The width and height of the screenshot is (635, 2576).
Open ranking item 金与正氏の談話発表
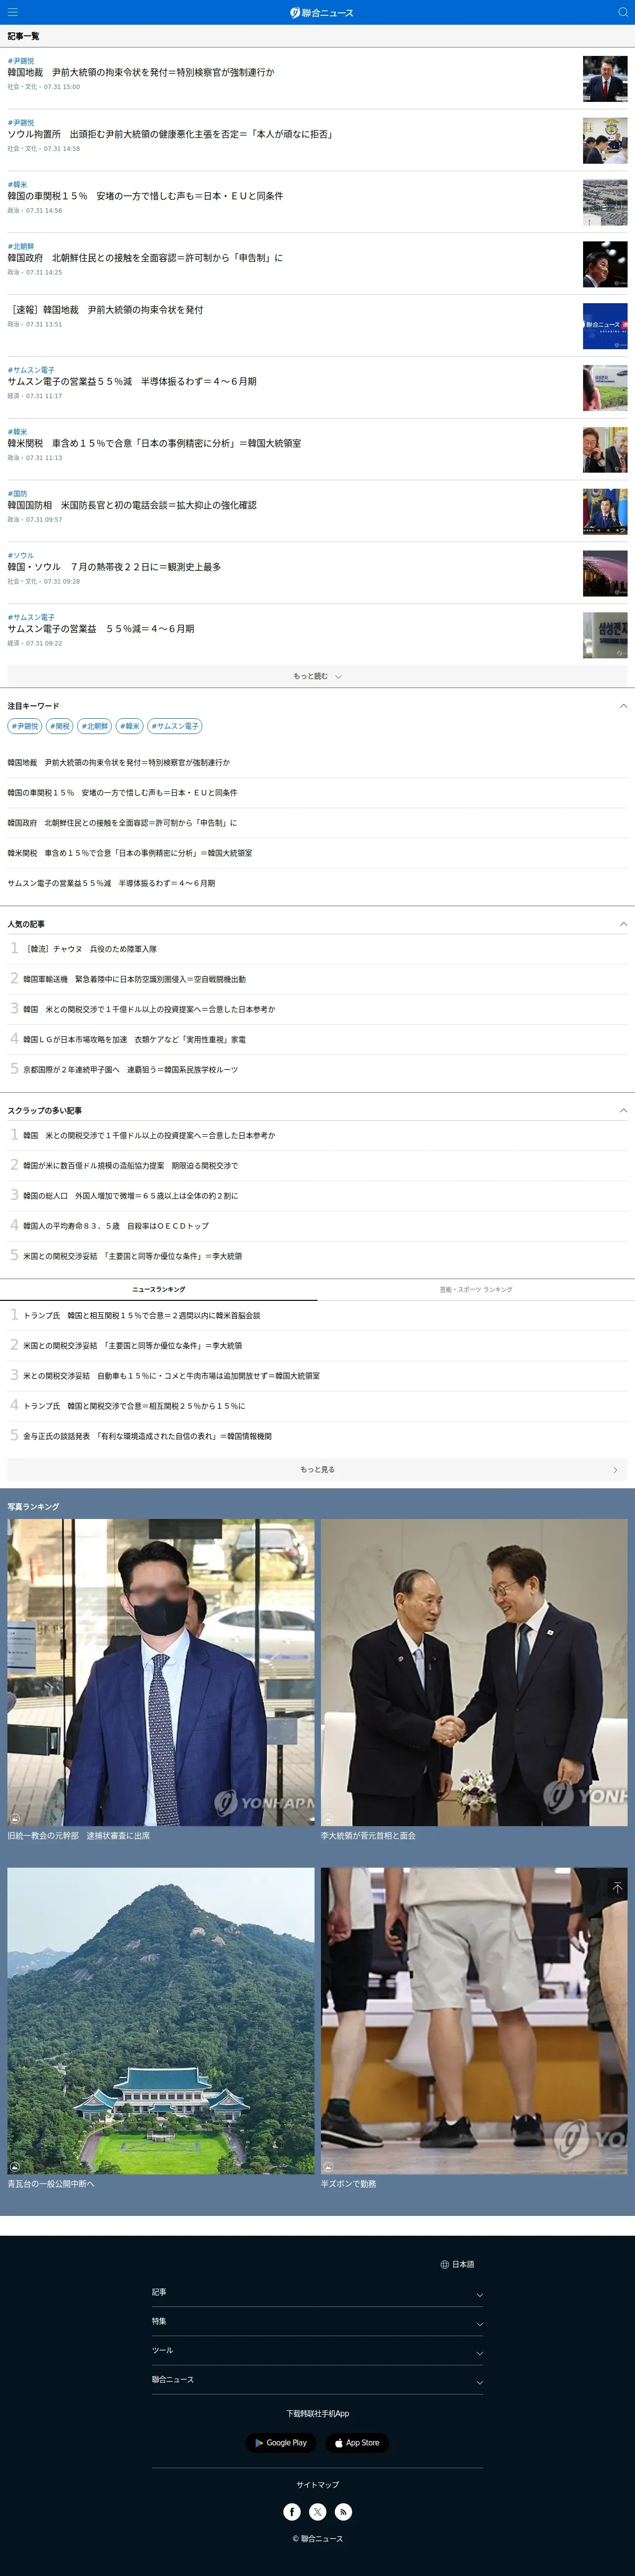[x=148, y=1436]
